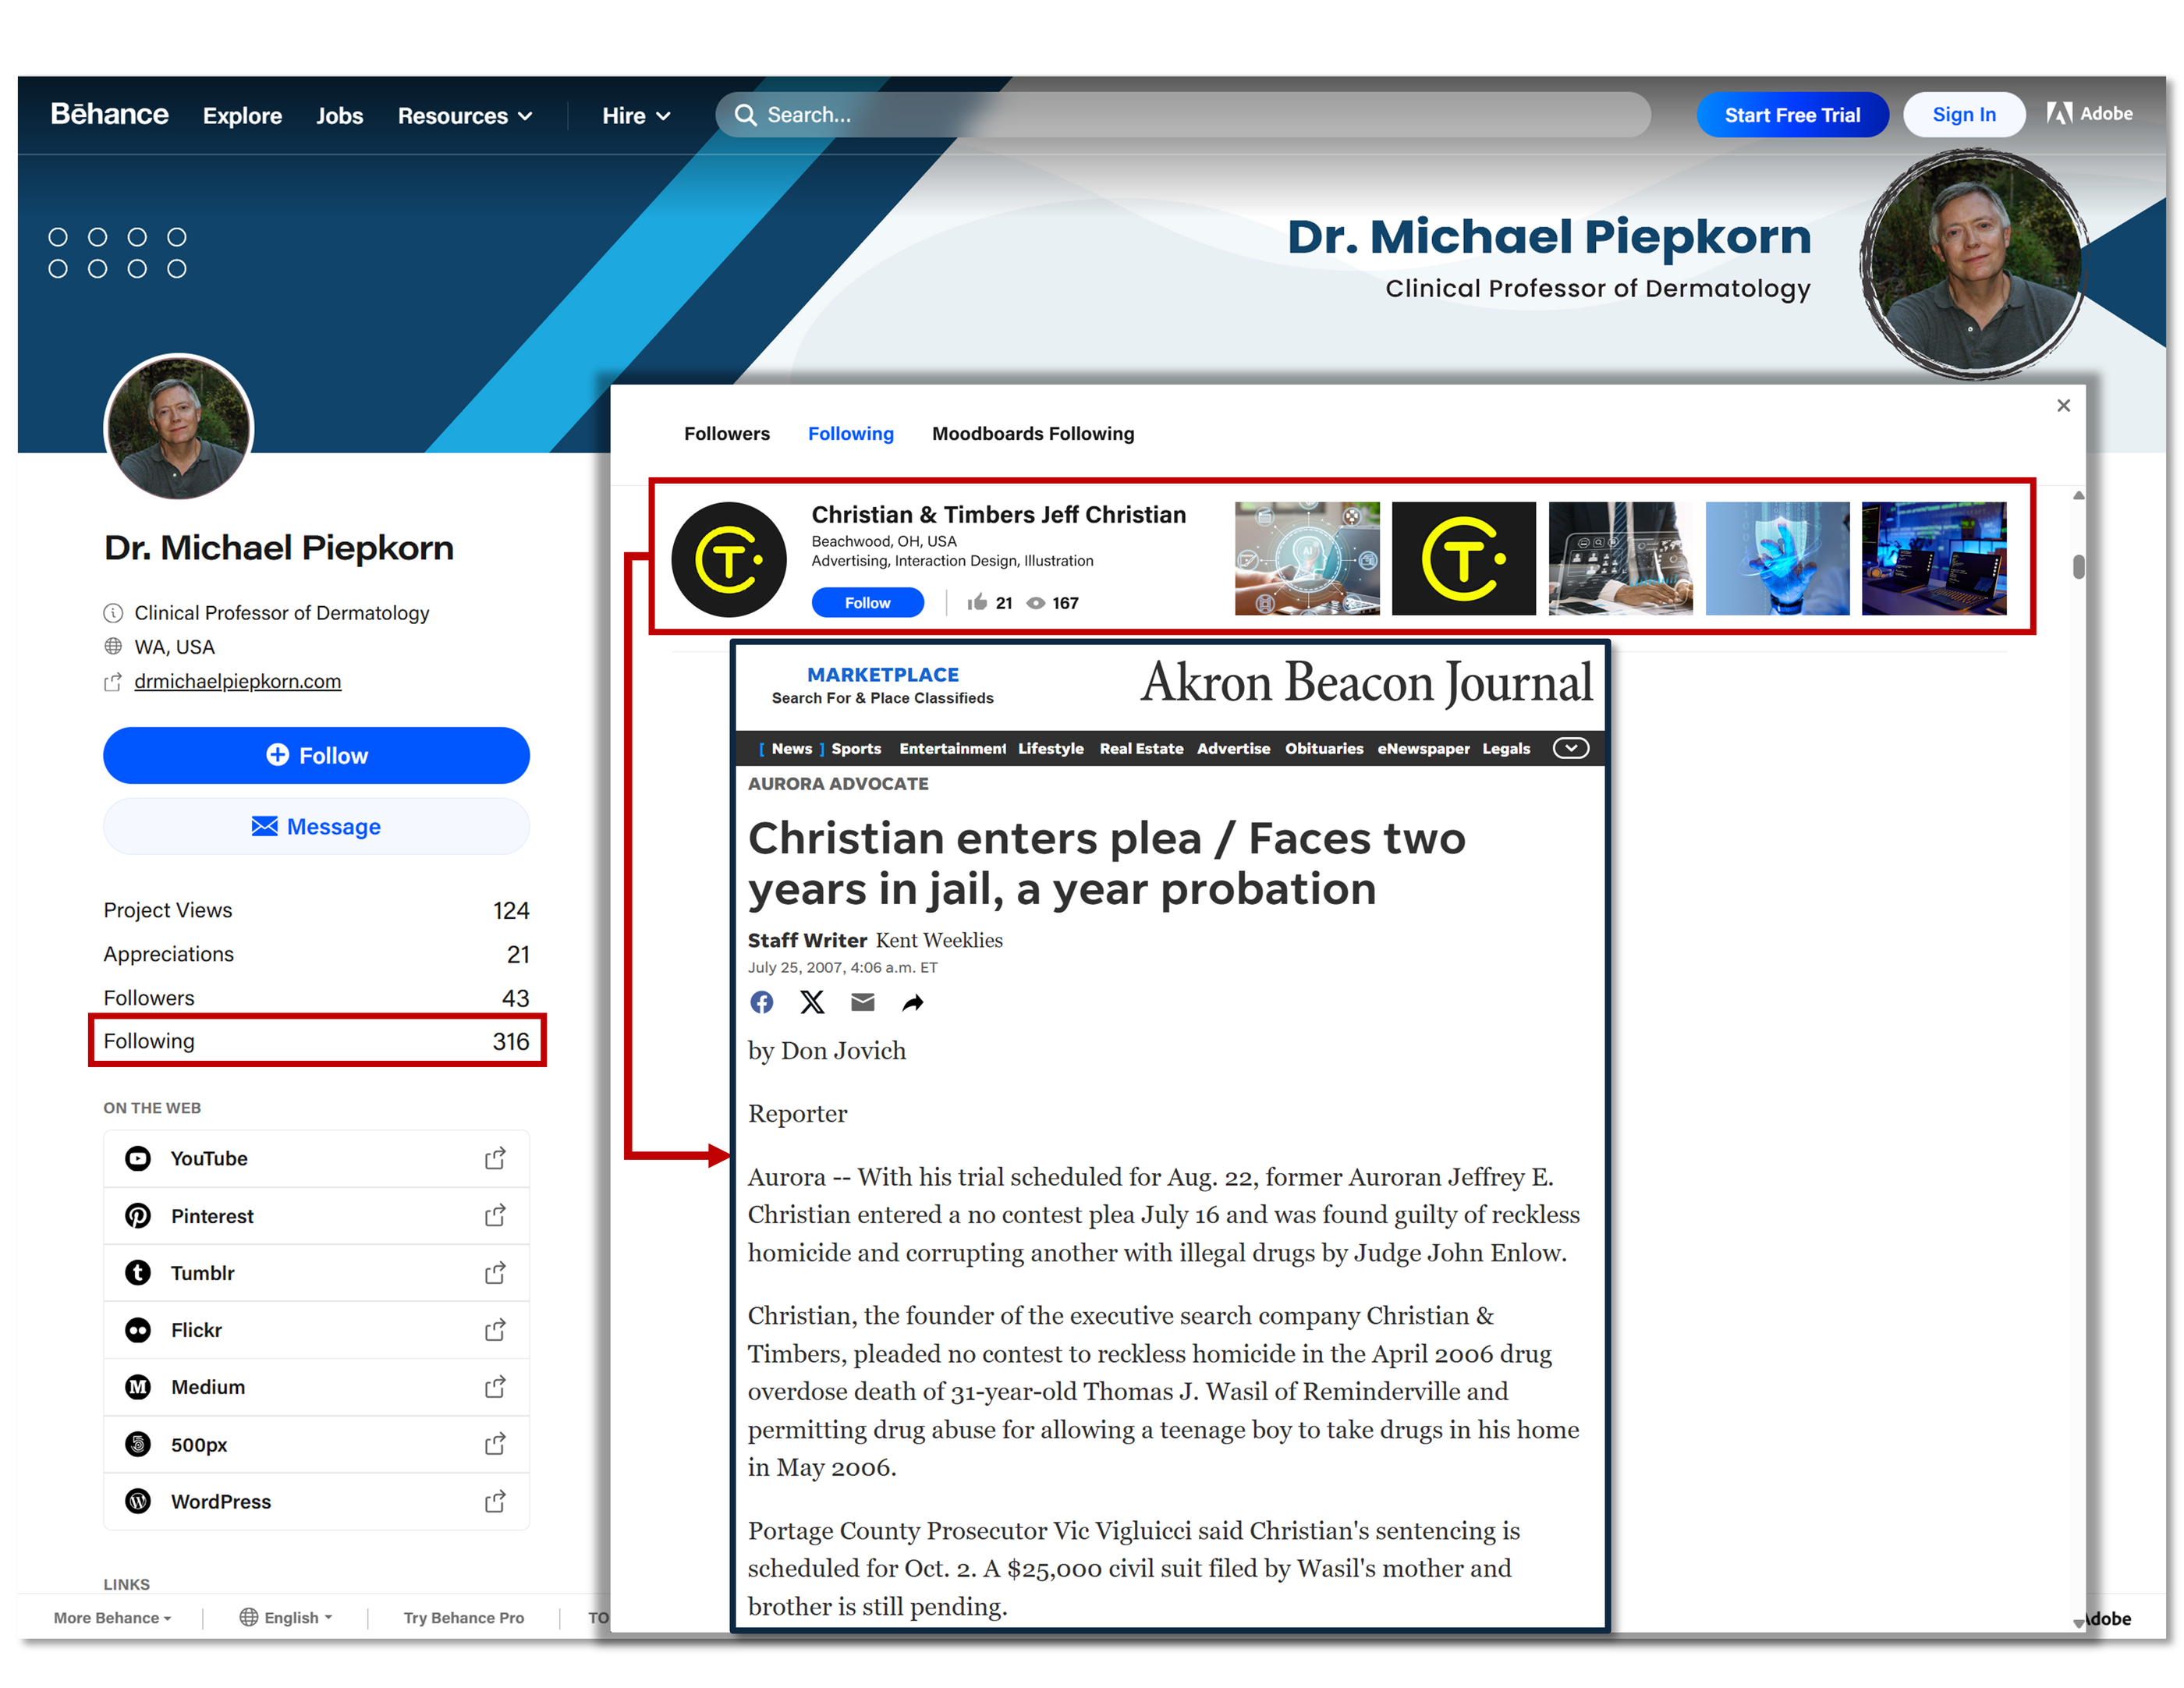Open the AI healthcare project thumbnail
The width and height of the screenshot is (2184, 1688).
(1307, 558)
